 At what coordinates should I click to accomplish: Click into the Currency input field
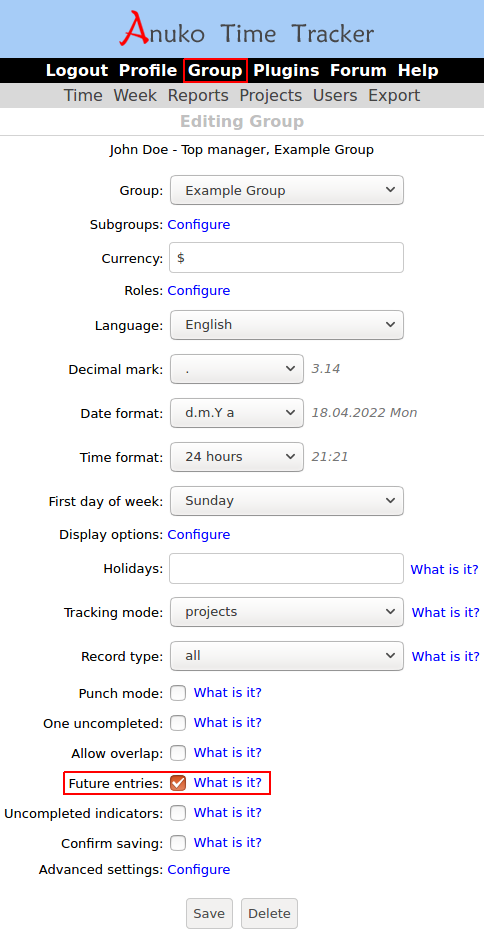coord(287,258)
